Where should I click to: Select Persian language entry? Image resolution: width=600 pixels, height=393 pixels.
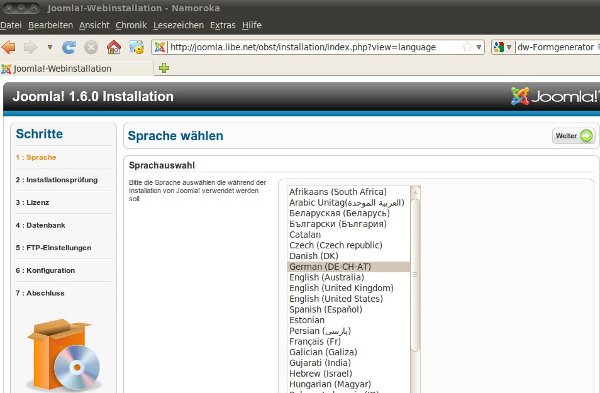tap(349, 331)
